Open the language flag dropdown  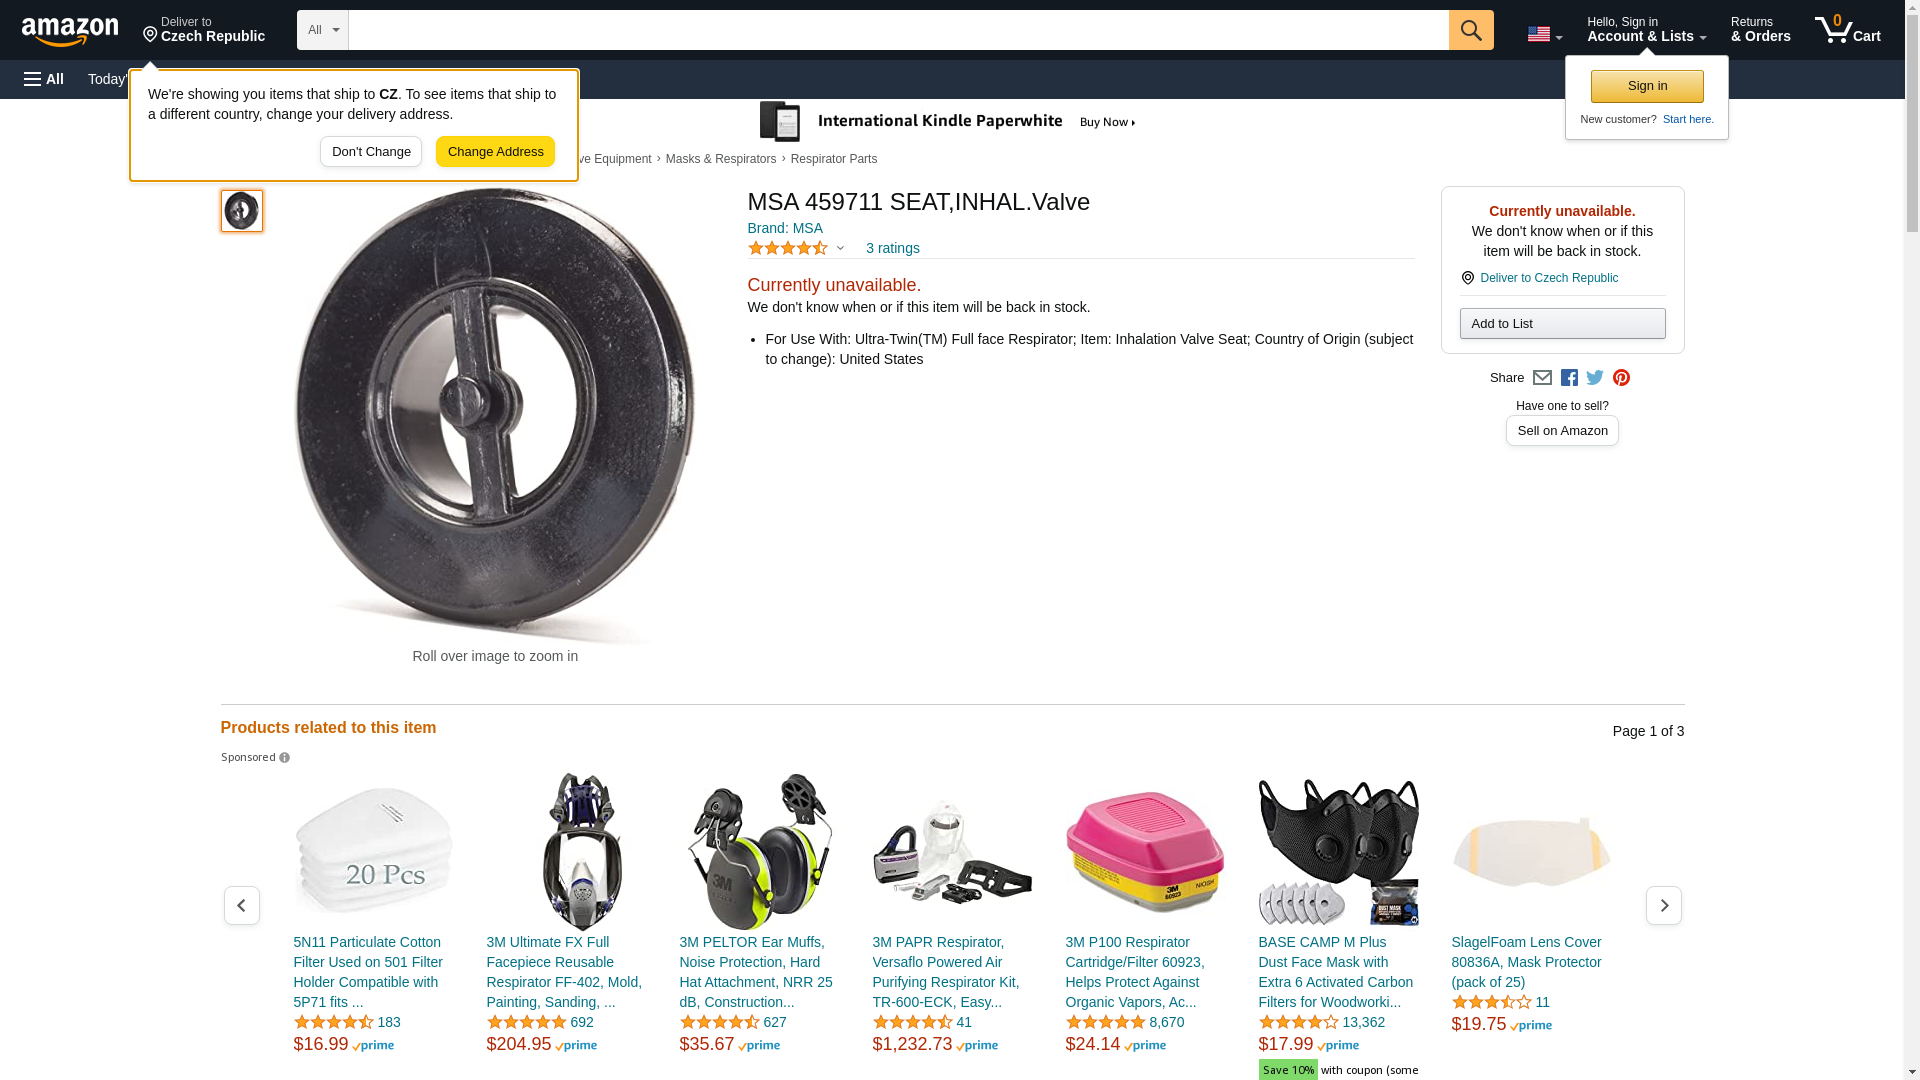[x=1544, y=34]
